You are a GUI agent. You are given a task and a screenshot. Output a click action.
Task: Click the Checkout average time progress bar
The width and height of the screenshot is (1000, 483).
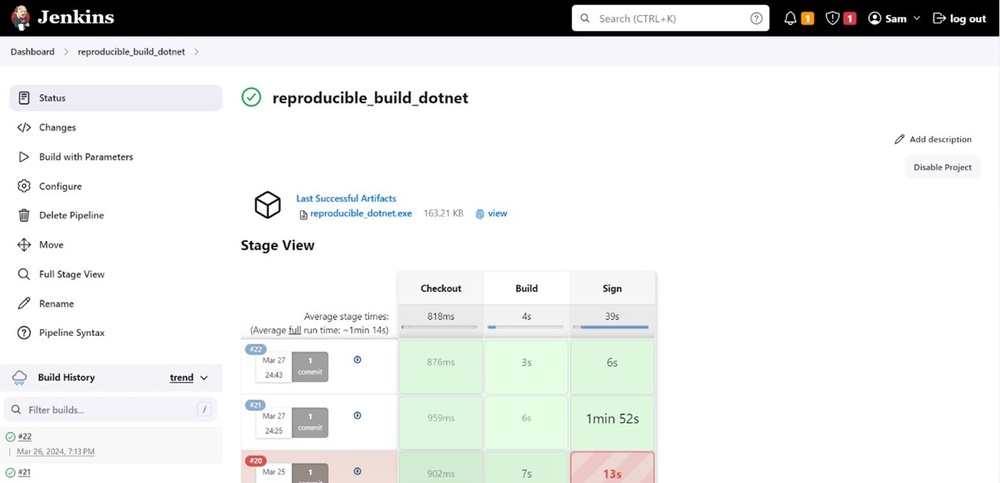click(439, 327)
